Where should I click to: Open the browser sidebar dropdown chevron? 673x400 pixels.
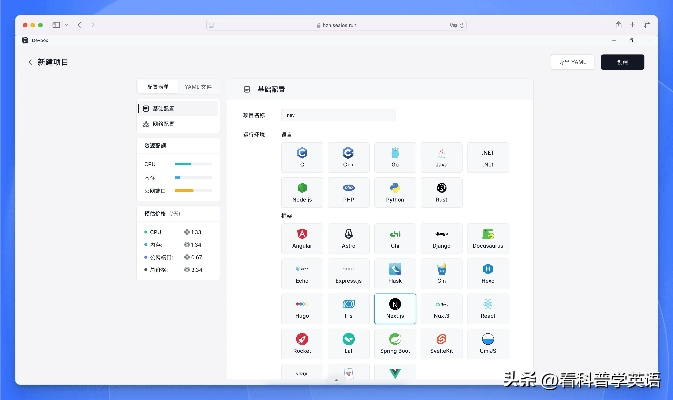click(x=67, y=24)
